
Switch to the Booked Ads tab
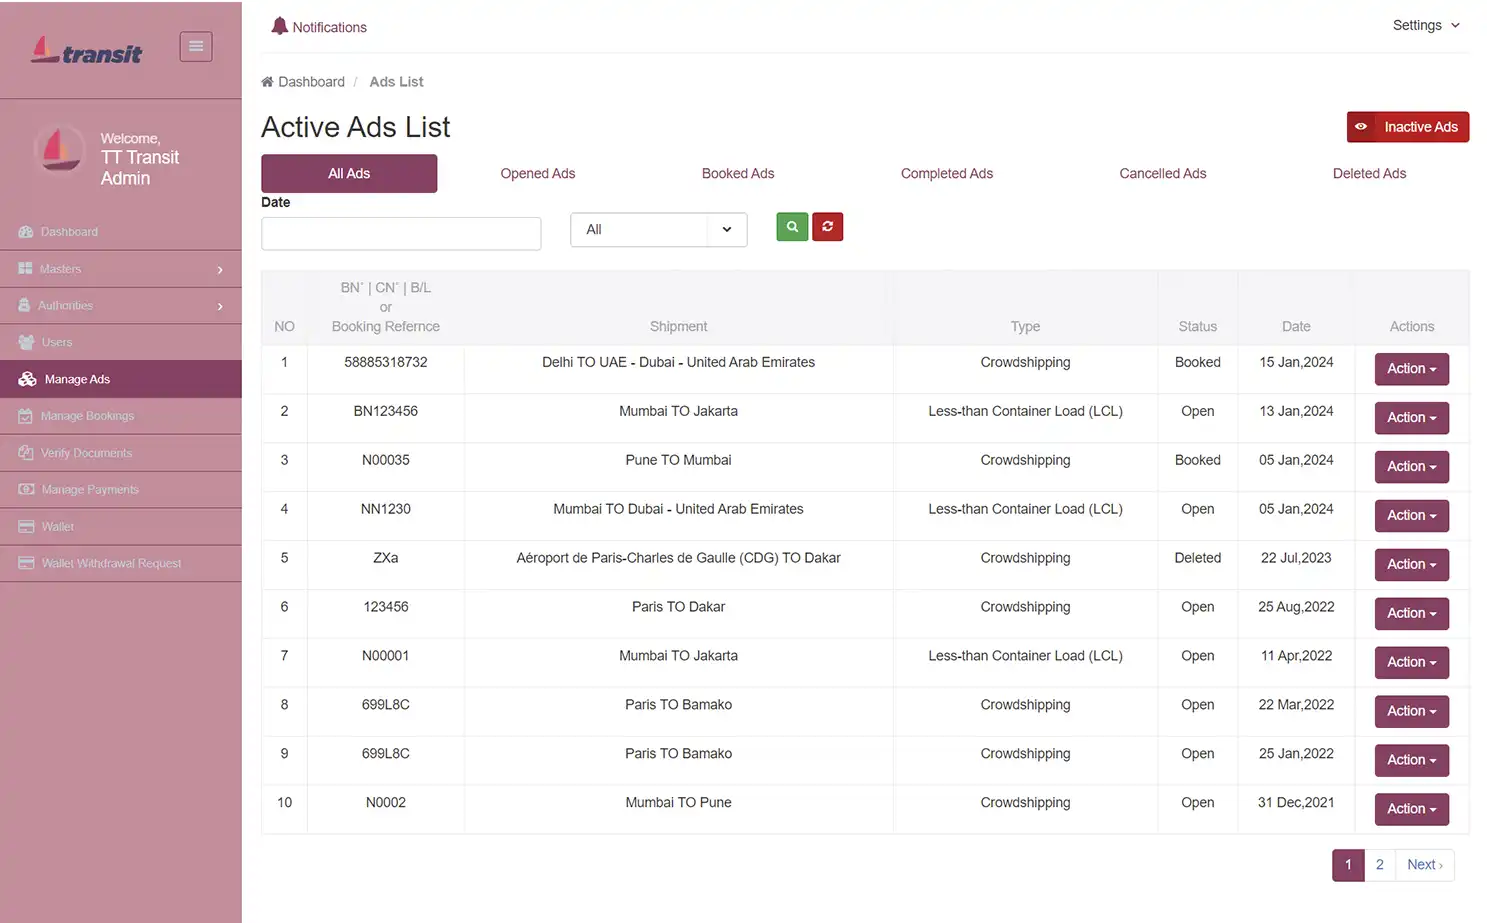click(737, 173)
